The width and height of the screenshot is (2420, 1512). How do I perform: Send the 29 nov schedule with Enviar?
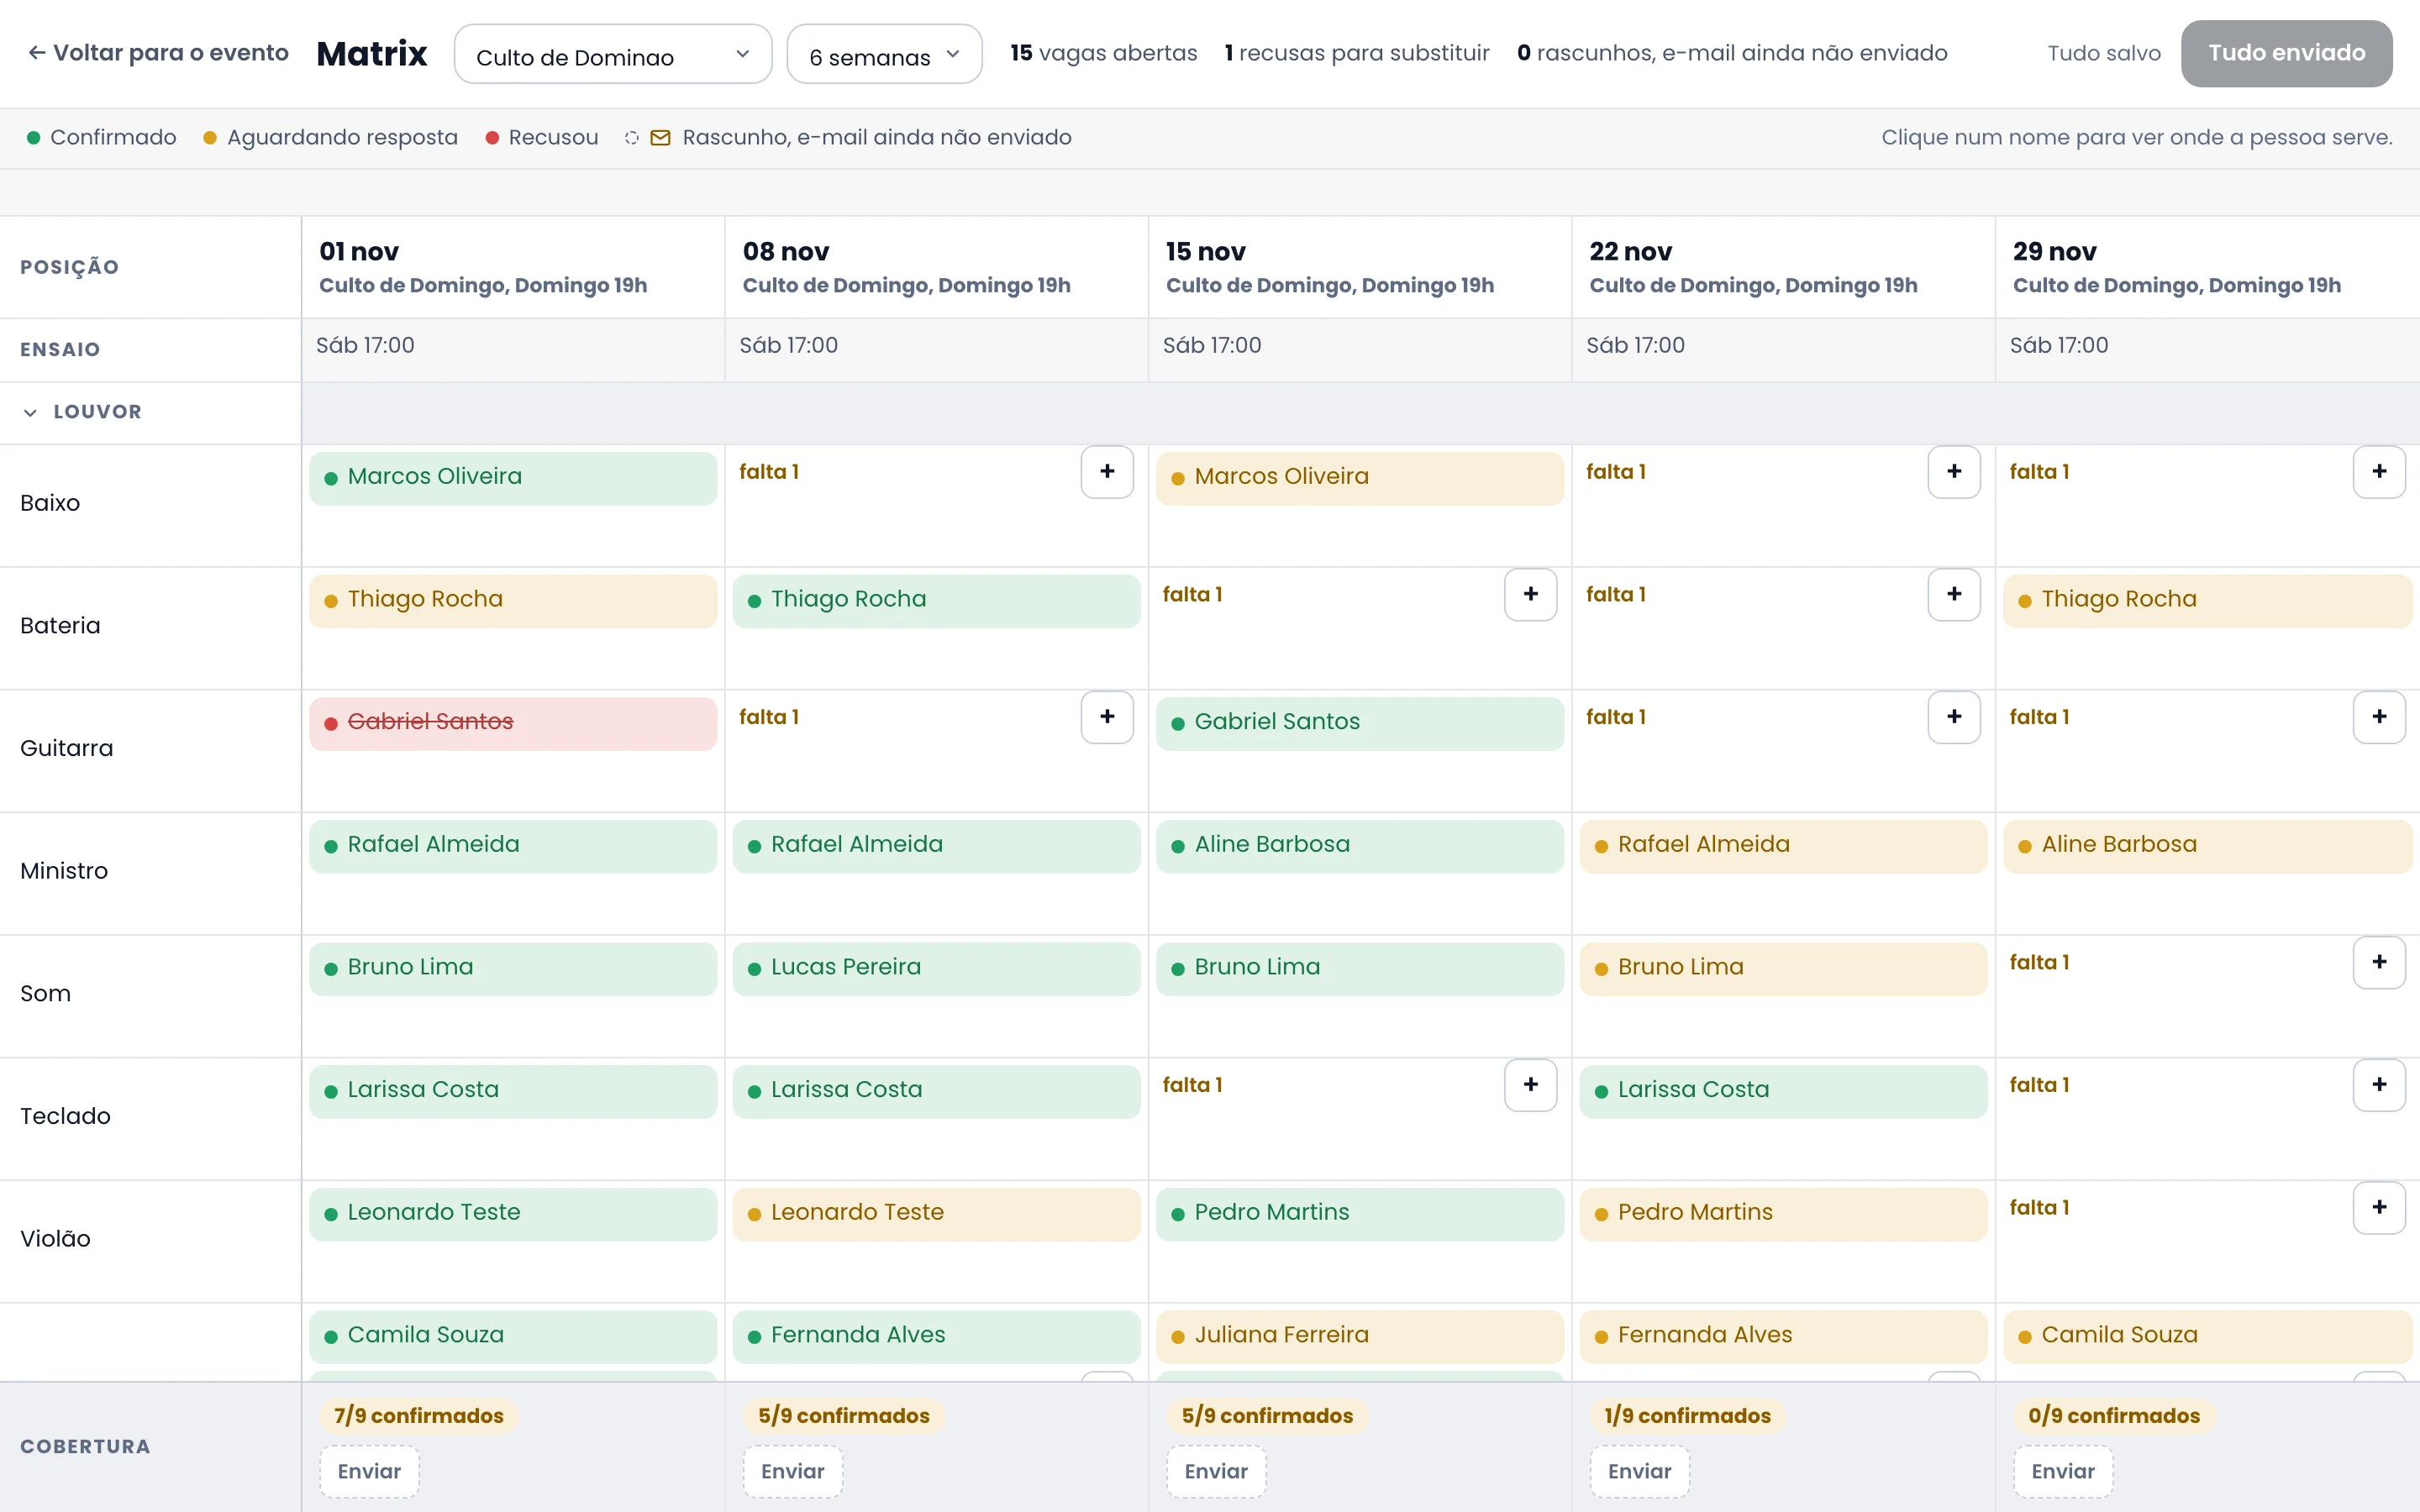point(2062,1471)
